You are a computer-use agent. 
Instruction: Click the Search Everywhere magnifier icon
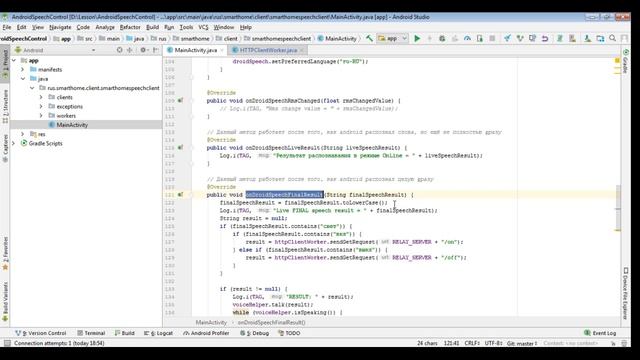613,38
